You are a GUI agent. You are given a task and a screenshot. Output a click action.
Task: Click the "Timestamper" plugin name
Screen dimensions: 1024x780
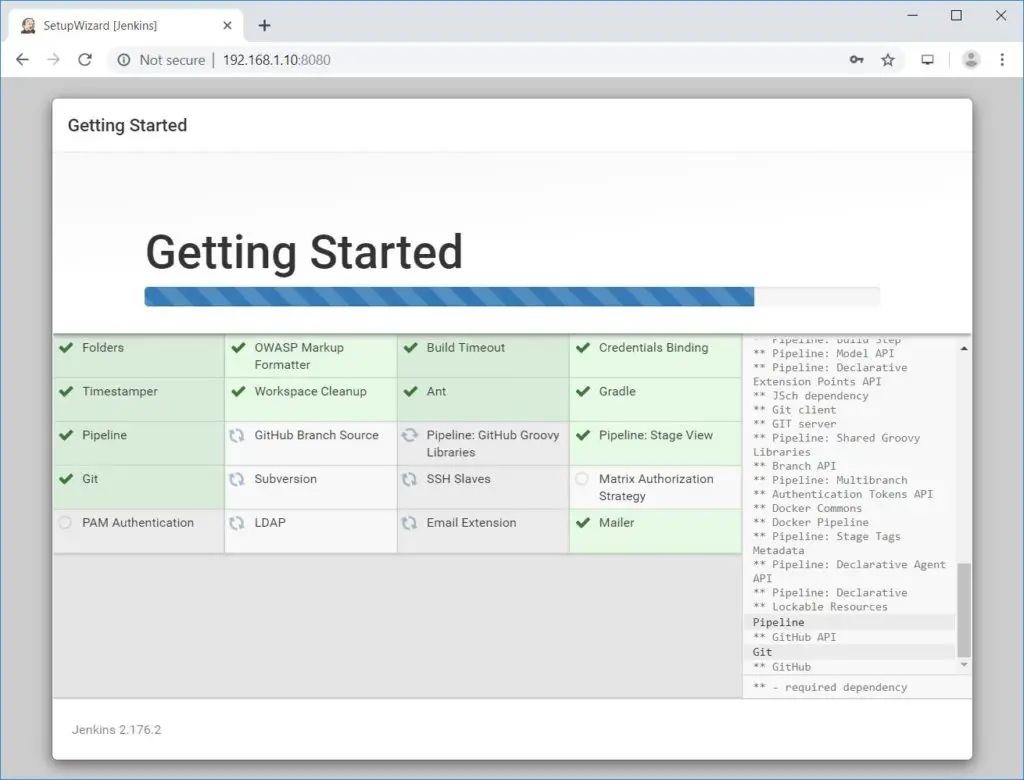[x=120, y=391]
